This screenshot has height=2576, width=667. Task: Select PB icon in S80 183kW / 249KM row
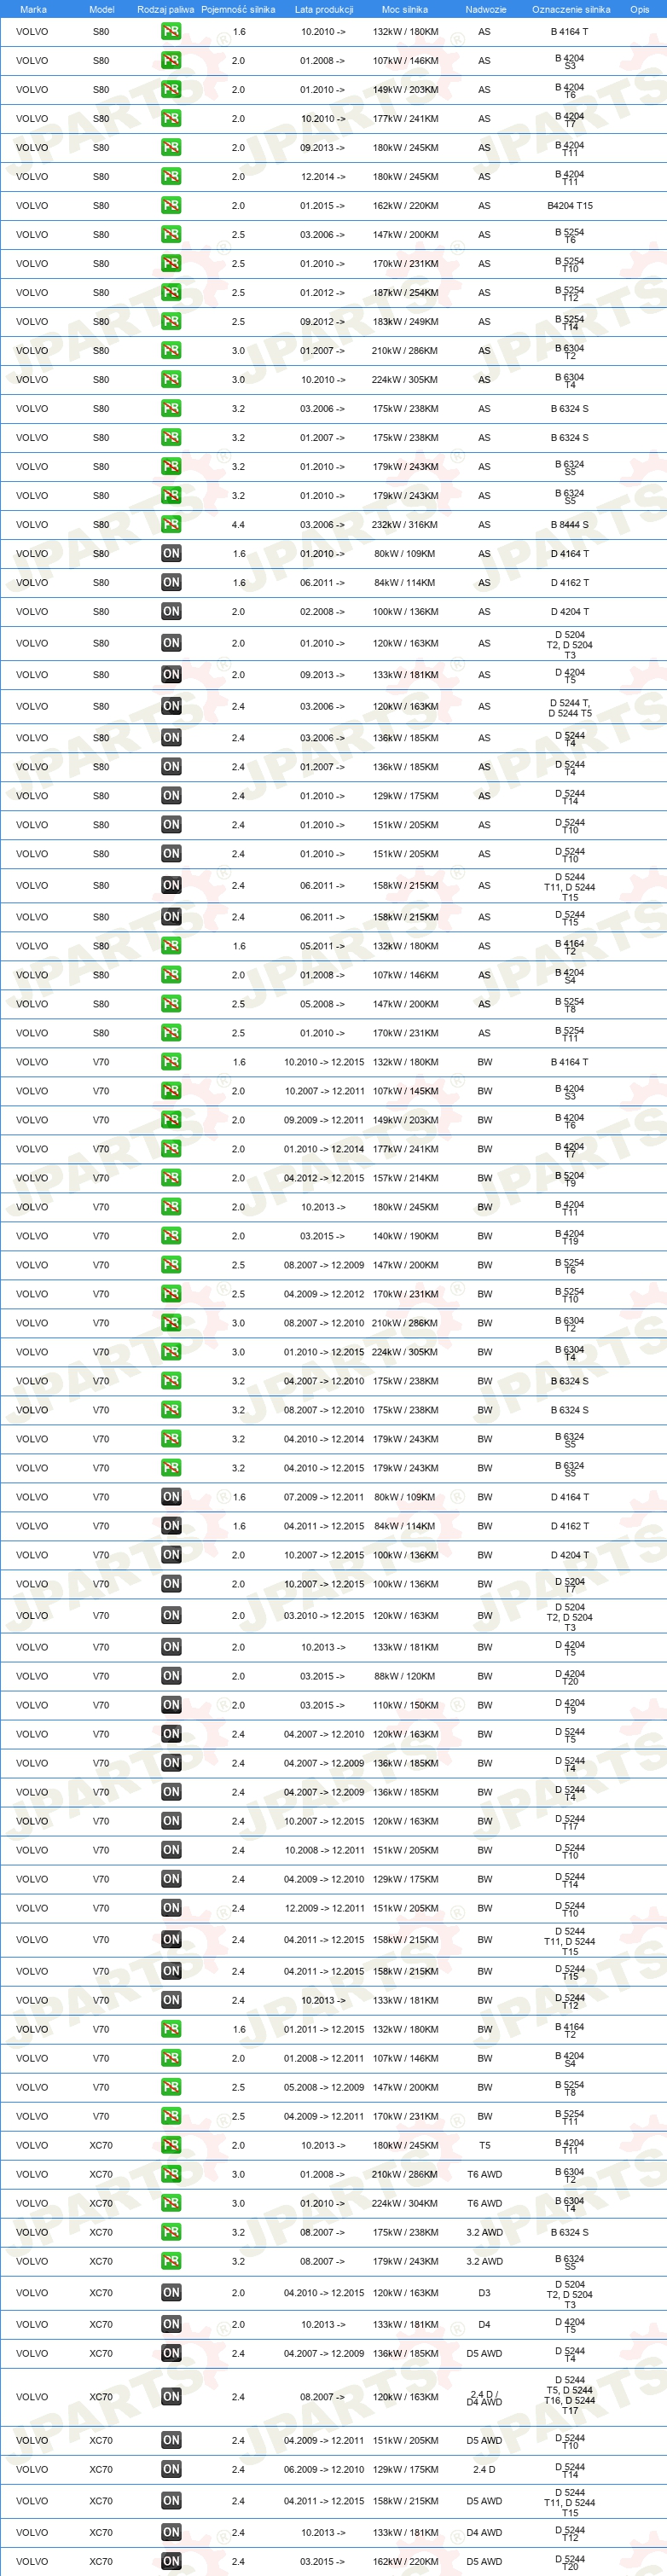tap(171, 321)
